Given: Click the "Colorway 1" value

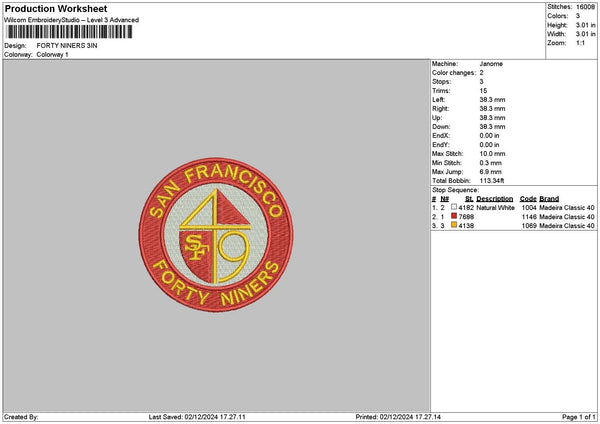Looking at the screenshot, I should [52, 54].
